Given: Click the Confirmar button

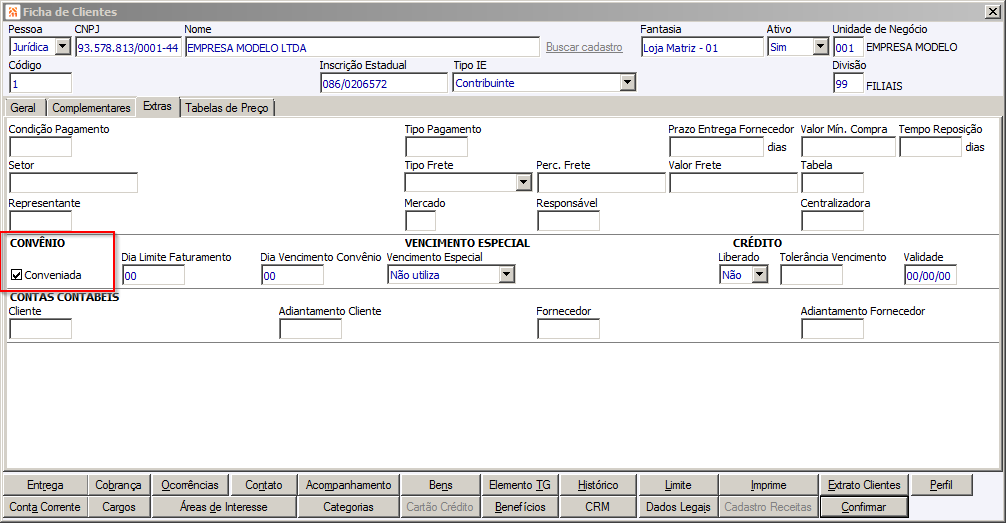Looking at the screenshot, I should (864, 507).
